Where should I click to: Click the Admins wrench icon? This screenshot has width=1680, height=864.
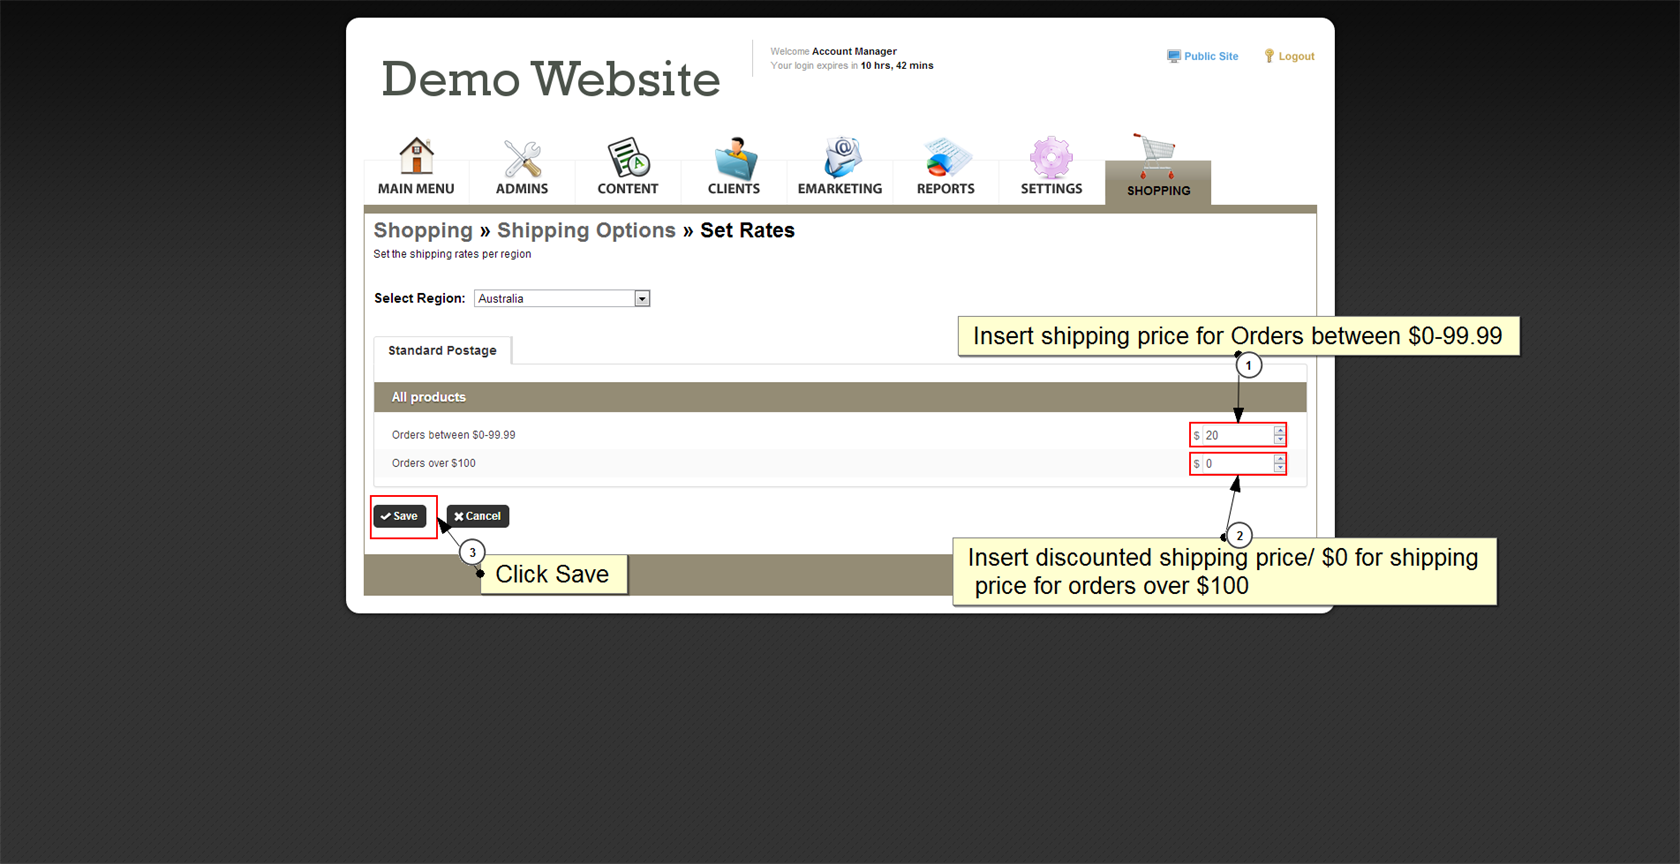pyautogui.click(x=522, y=158)
